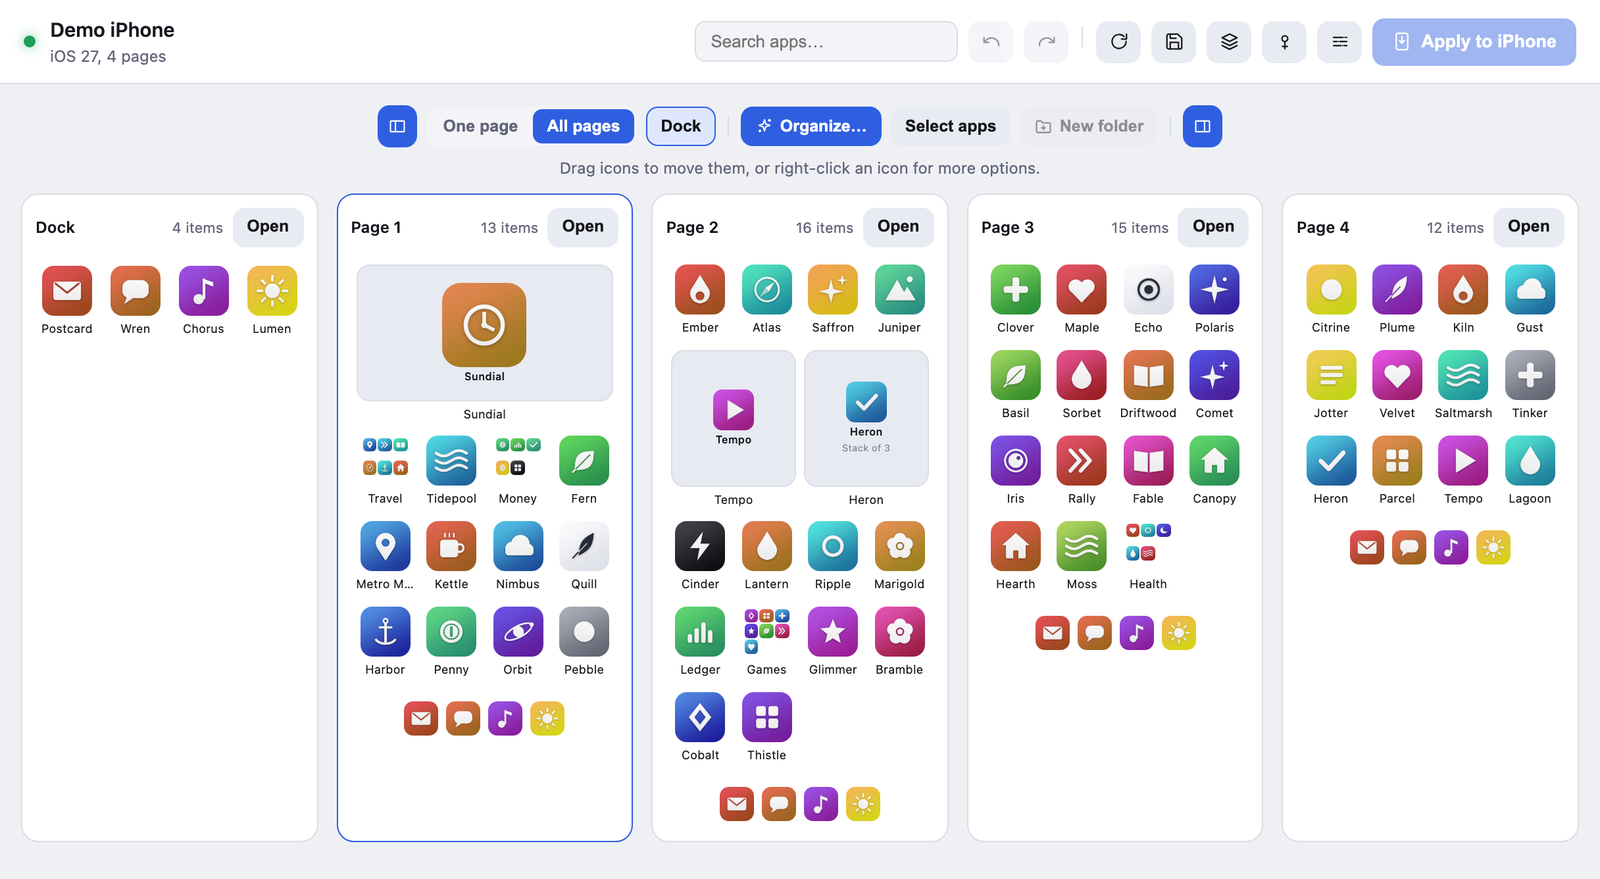Open the Dock panel with Open button
This screenshot has width=1600, height=879.
pyautogui.click(x=268, y=227)
